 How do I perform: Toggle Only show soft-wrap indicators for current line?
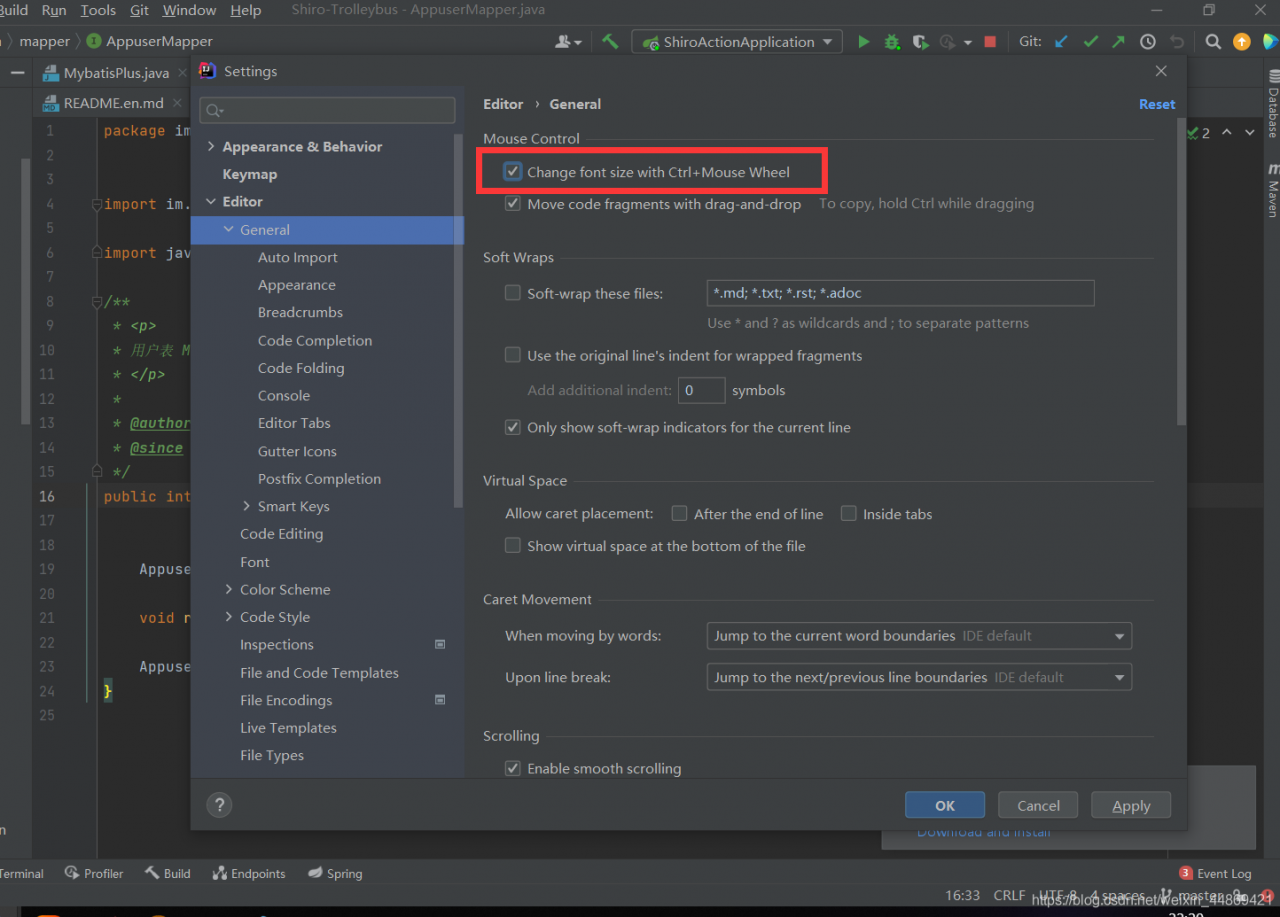coord(513,427)
